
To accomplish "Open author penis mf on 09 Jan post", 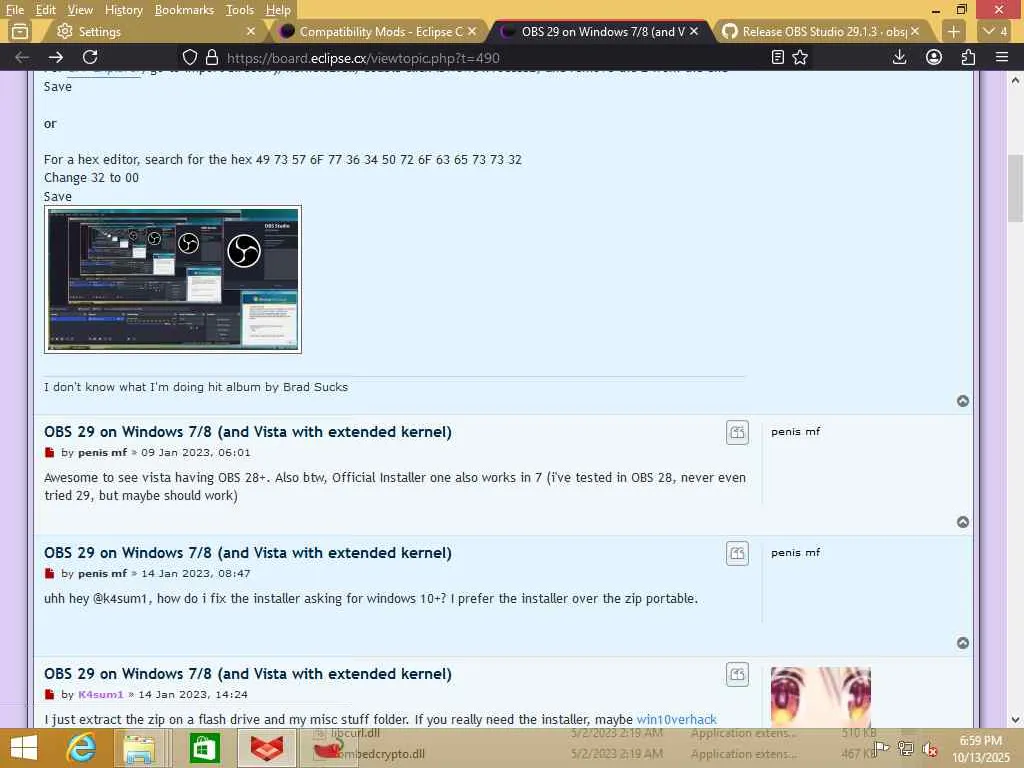I will [103, 453].
